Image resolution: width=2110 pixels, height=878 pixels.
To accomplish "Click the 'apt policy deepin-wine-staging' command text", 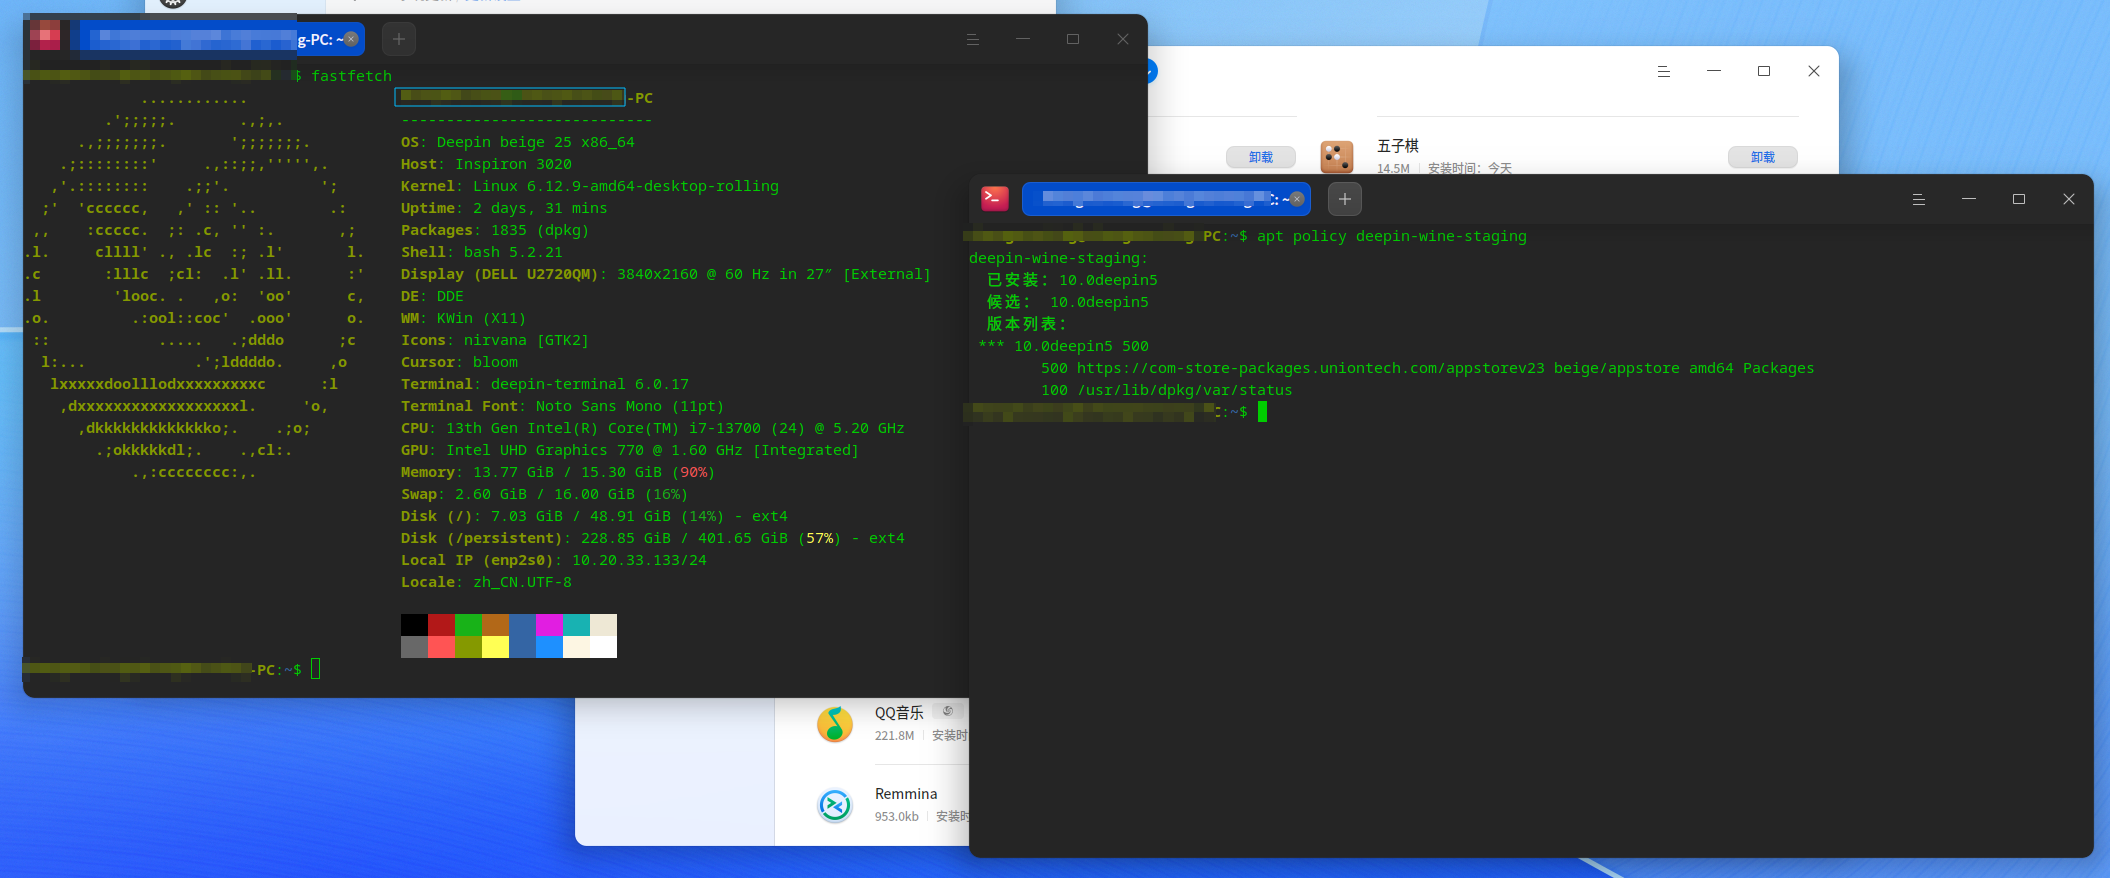I will 1392,236.
